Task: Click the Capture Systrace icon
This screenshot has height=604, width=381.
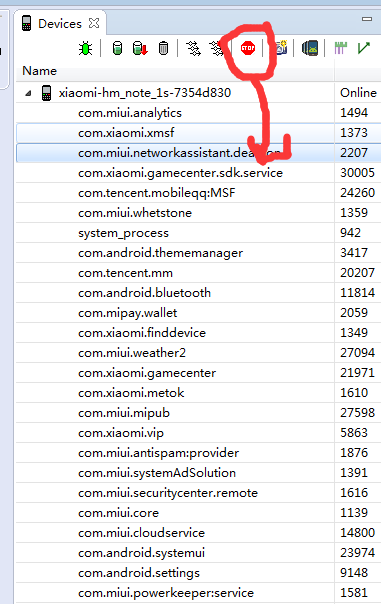Action: (341, 48)
